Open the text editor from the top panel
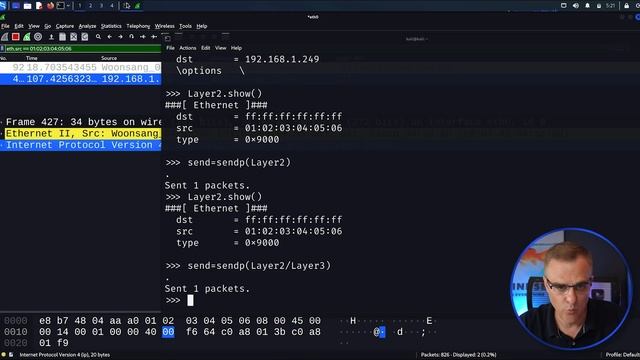Image resolution: width=640 pixels, height=360 pixels. click(39, 6)
